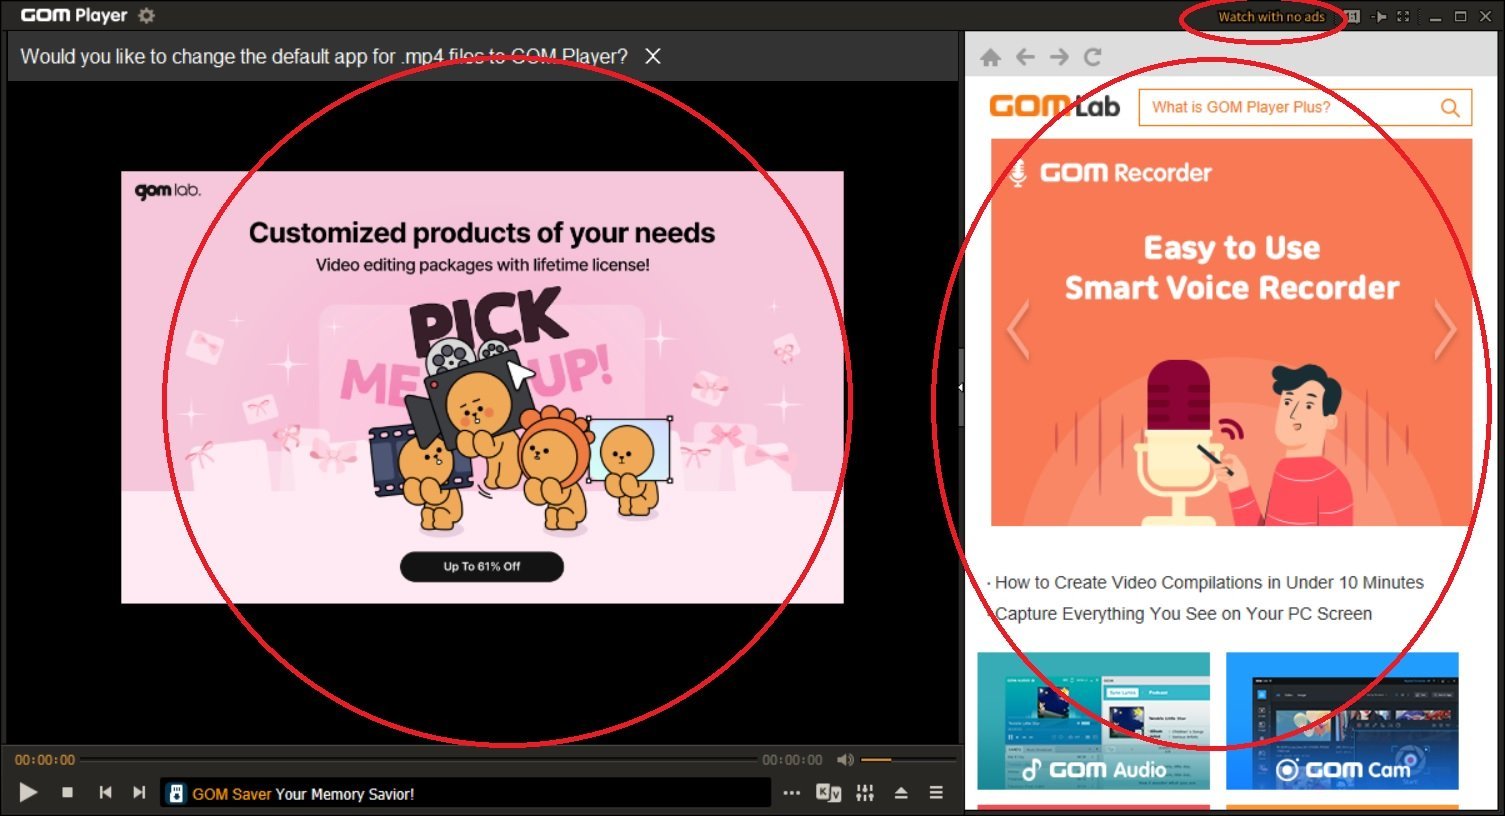The width and height of the screenshot is (1505, 816).
Task: Click the GOM Lab search input field
Action: point(1290,107)
